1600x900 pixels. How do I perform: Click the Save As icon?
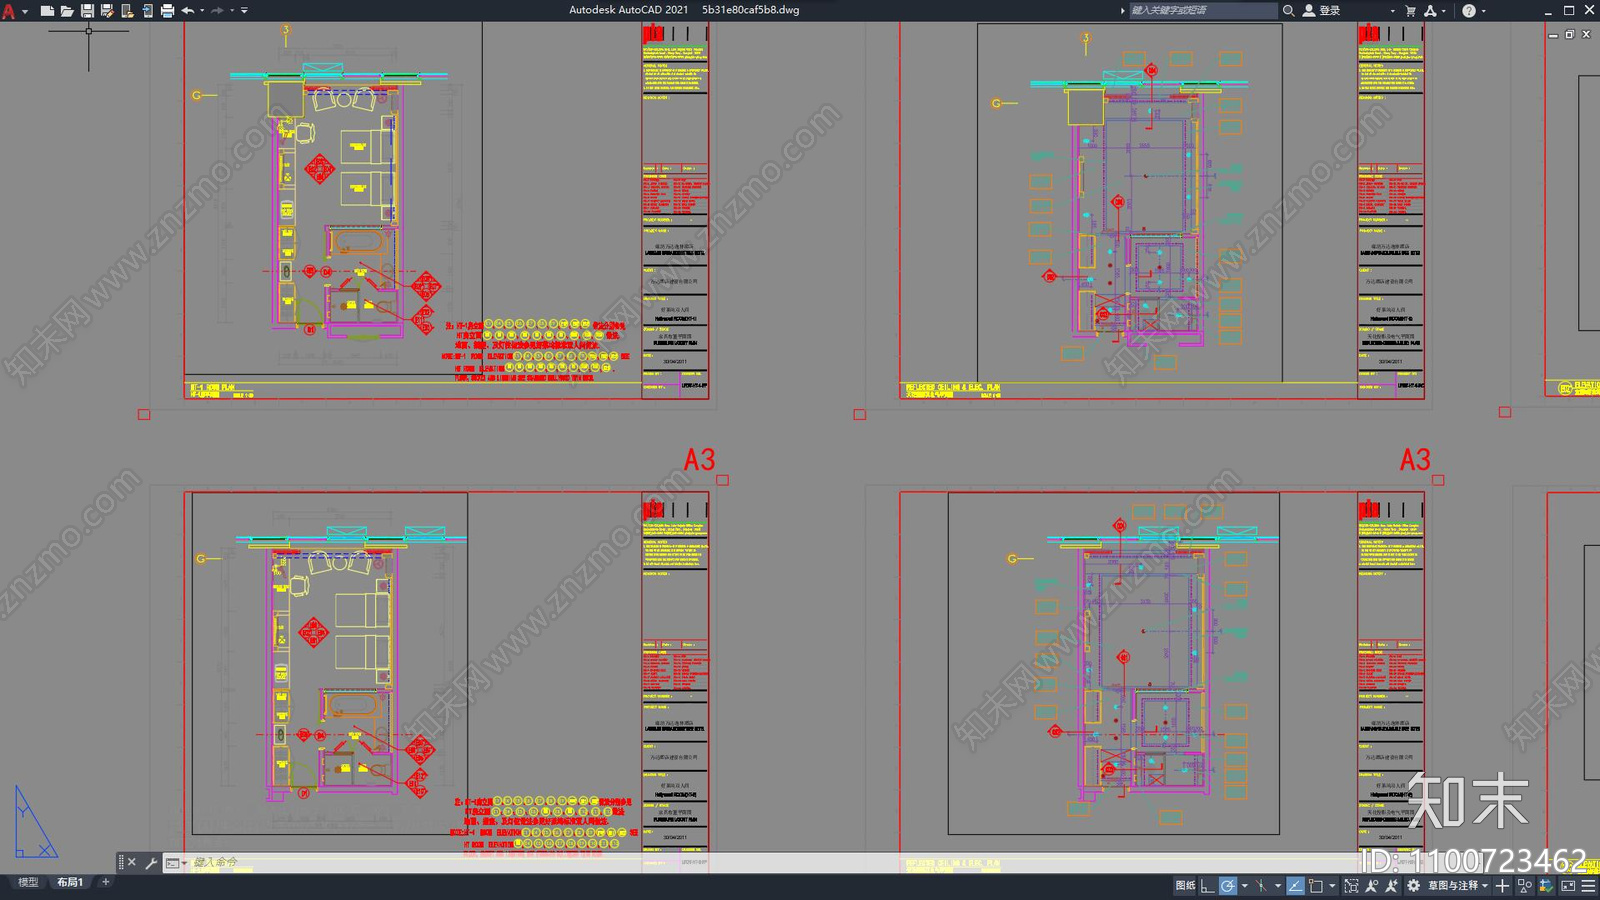107,11
